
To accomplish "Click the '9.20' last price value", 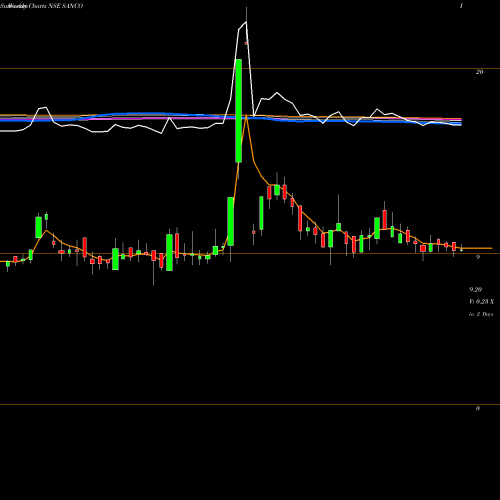I will point(476,289).
